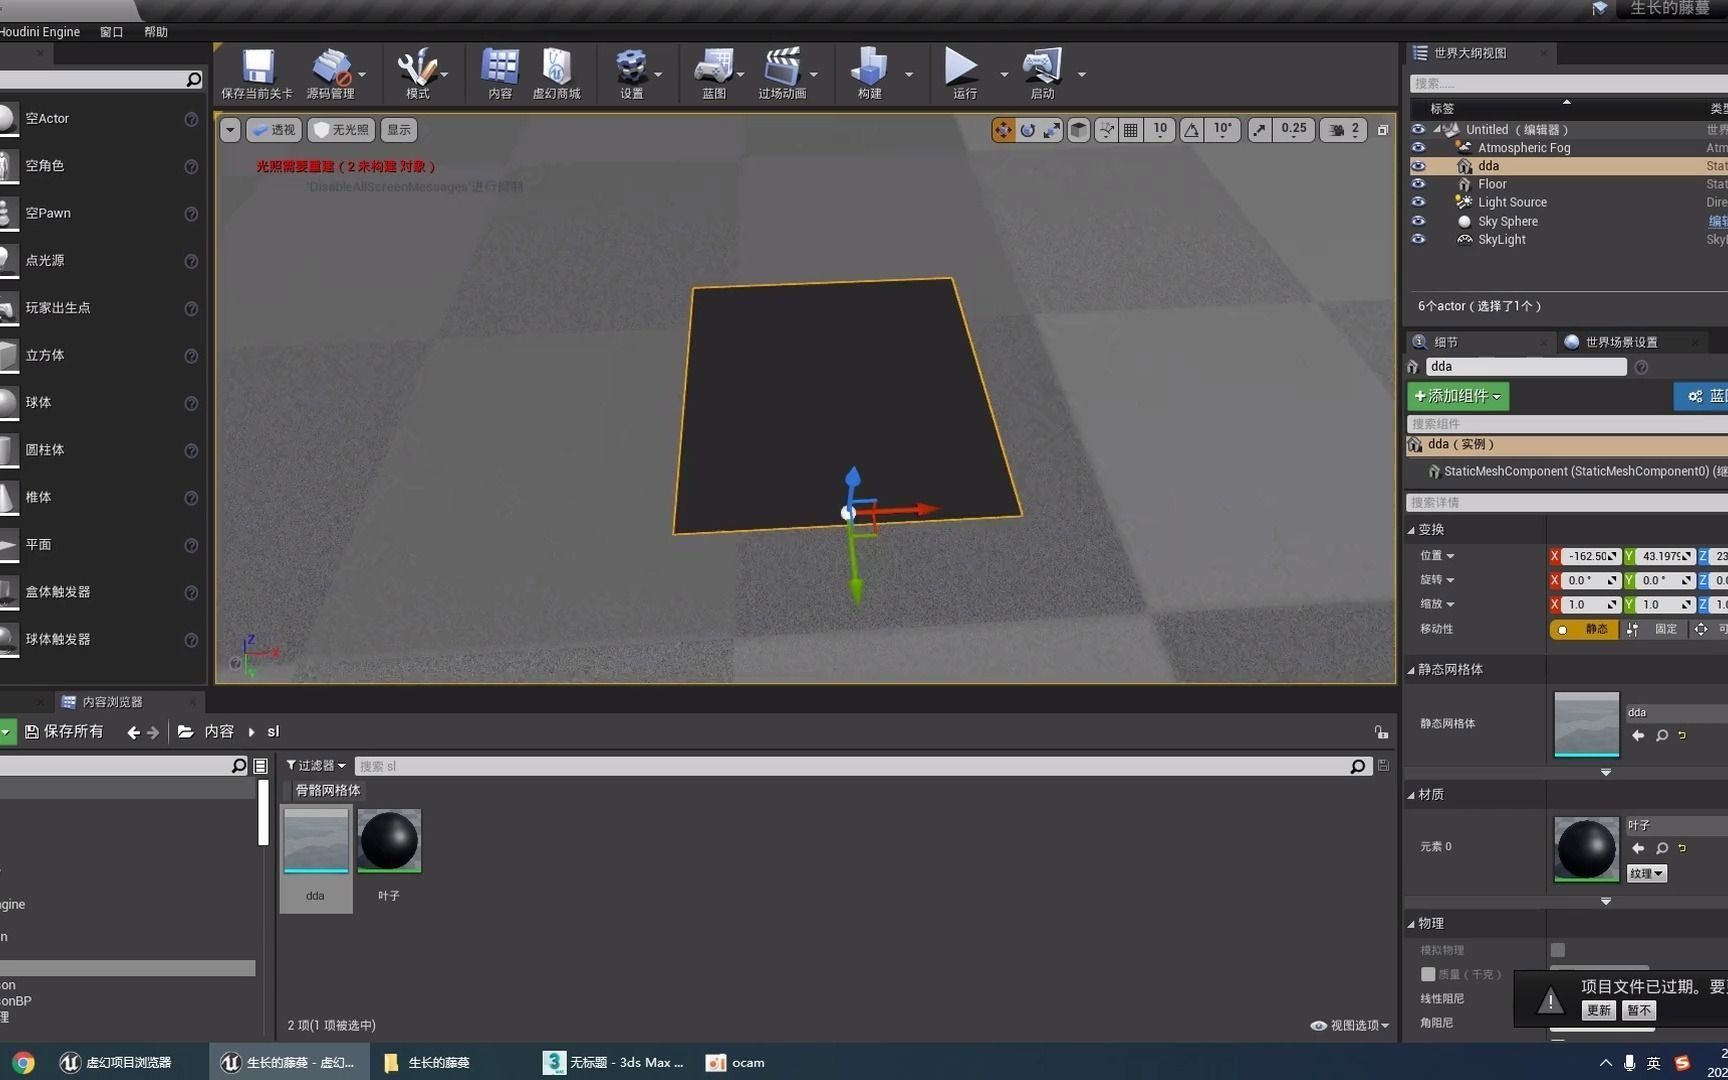Collapse the Static Mesh section
This screenshot has width=1728, height=1080.
[x=1411, y=670]
